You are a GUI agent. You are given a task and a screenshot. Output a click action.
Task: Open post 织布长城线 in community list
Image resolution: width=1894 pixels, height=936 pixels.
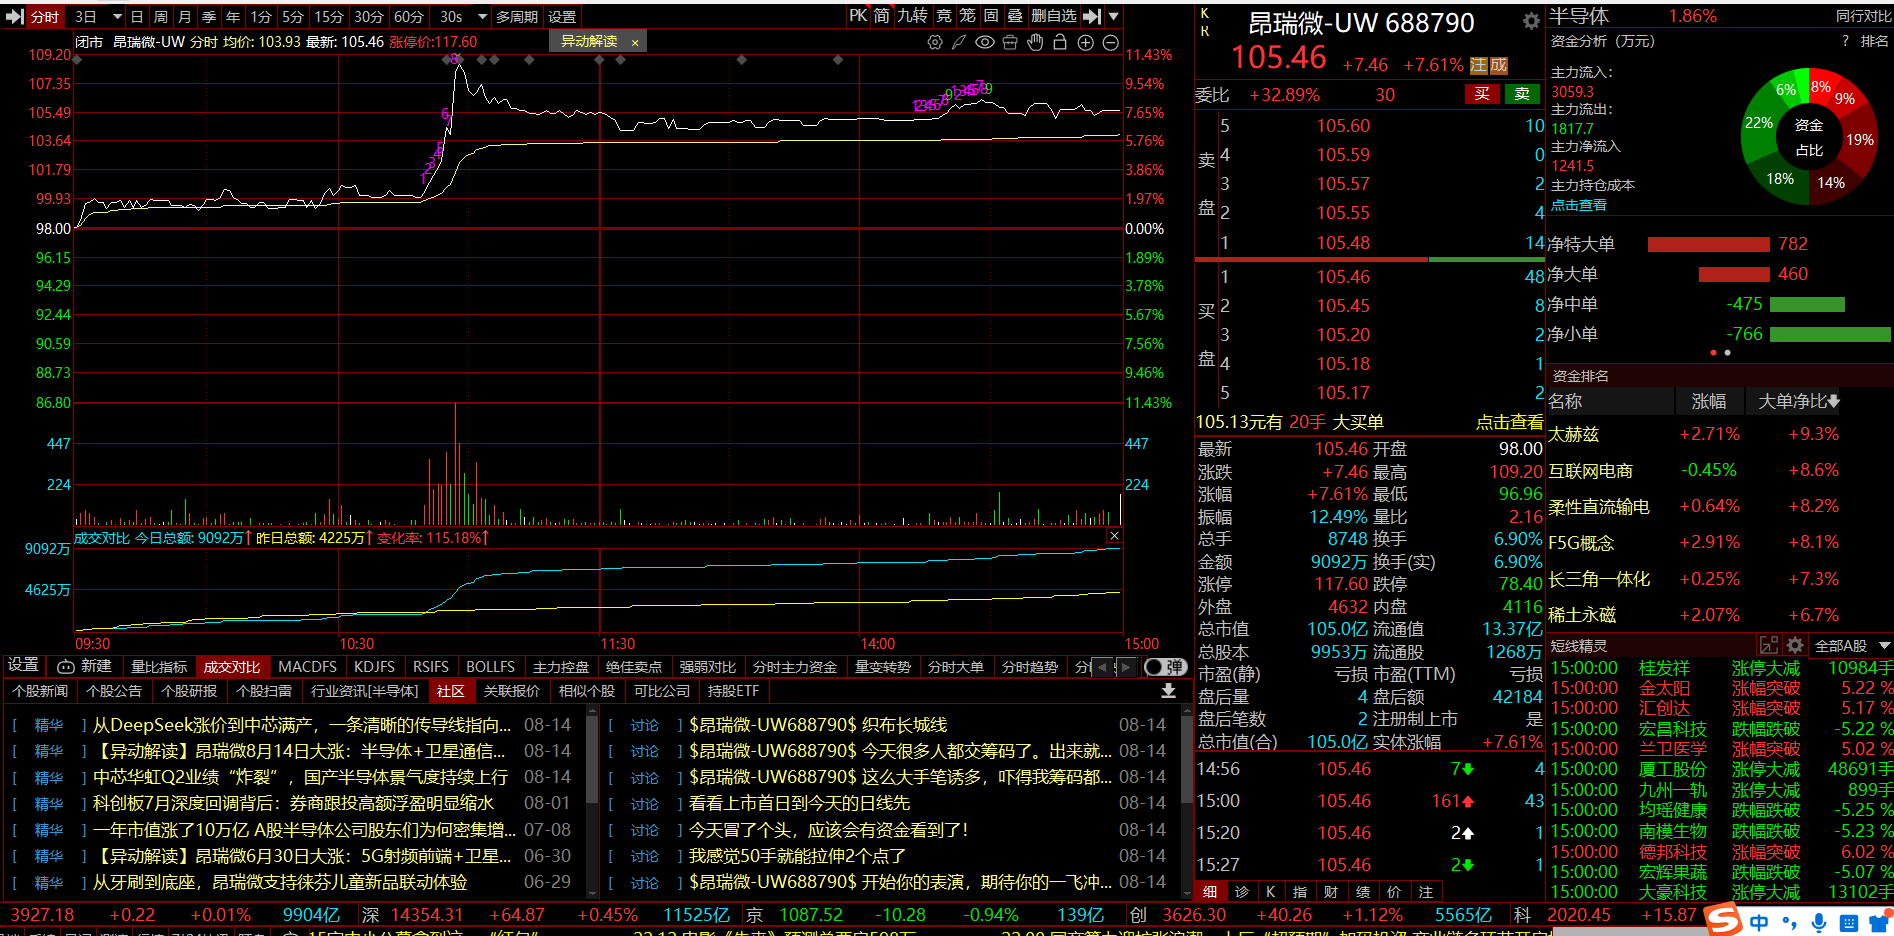coord(887,725)
